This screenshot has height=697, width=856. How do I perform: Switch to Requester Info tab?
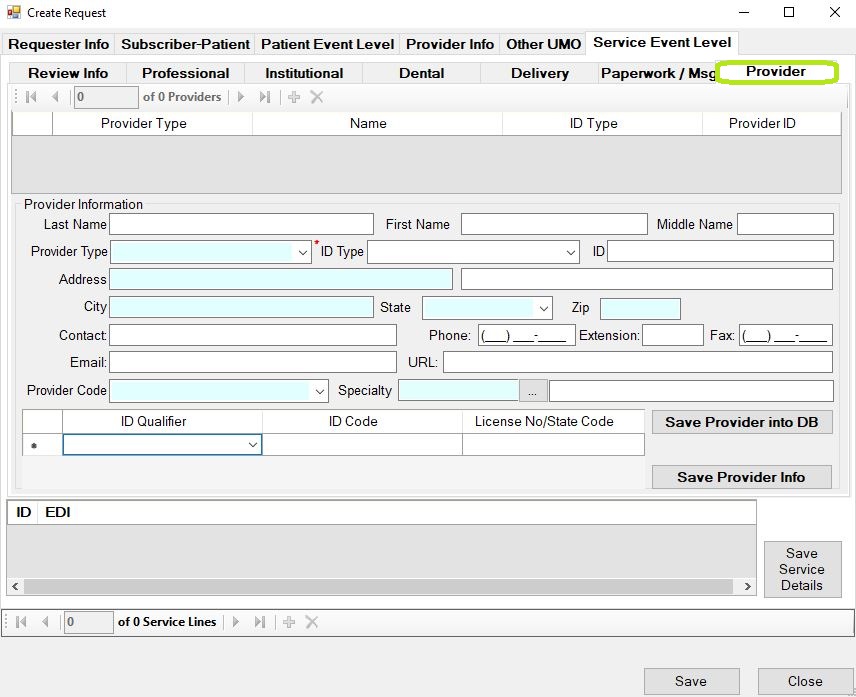pos(58,44)
